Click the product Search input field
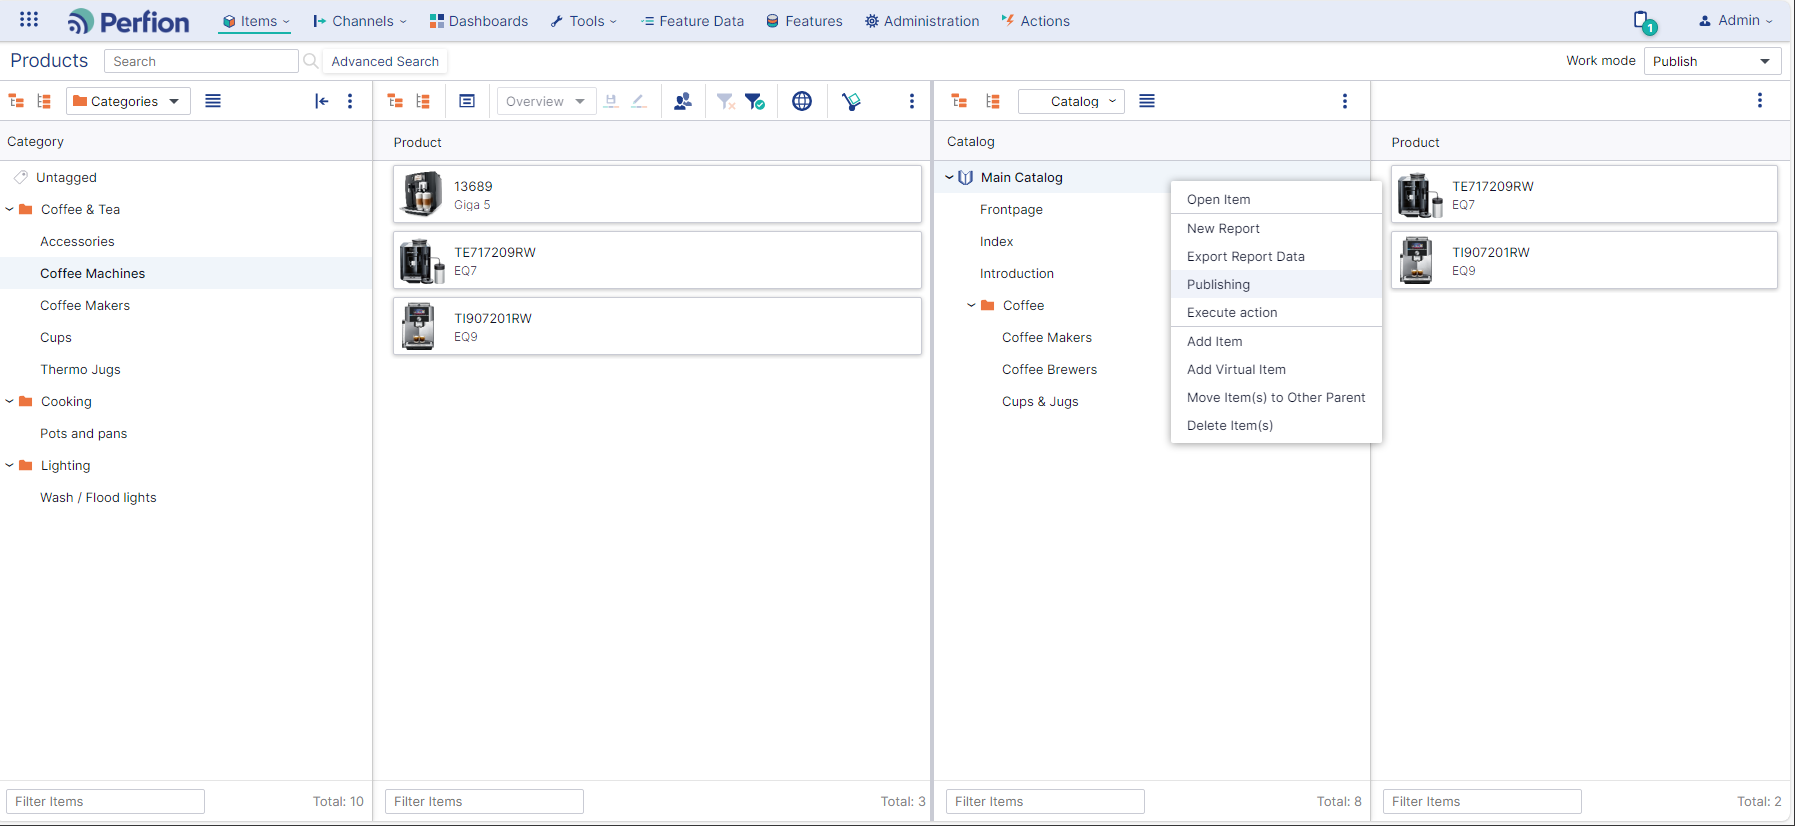 pos(201,61)
